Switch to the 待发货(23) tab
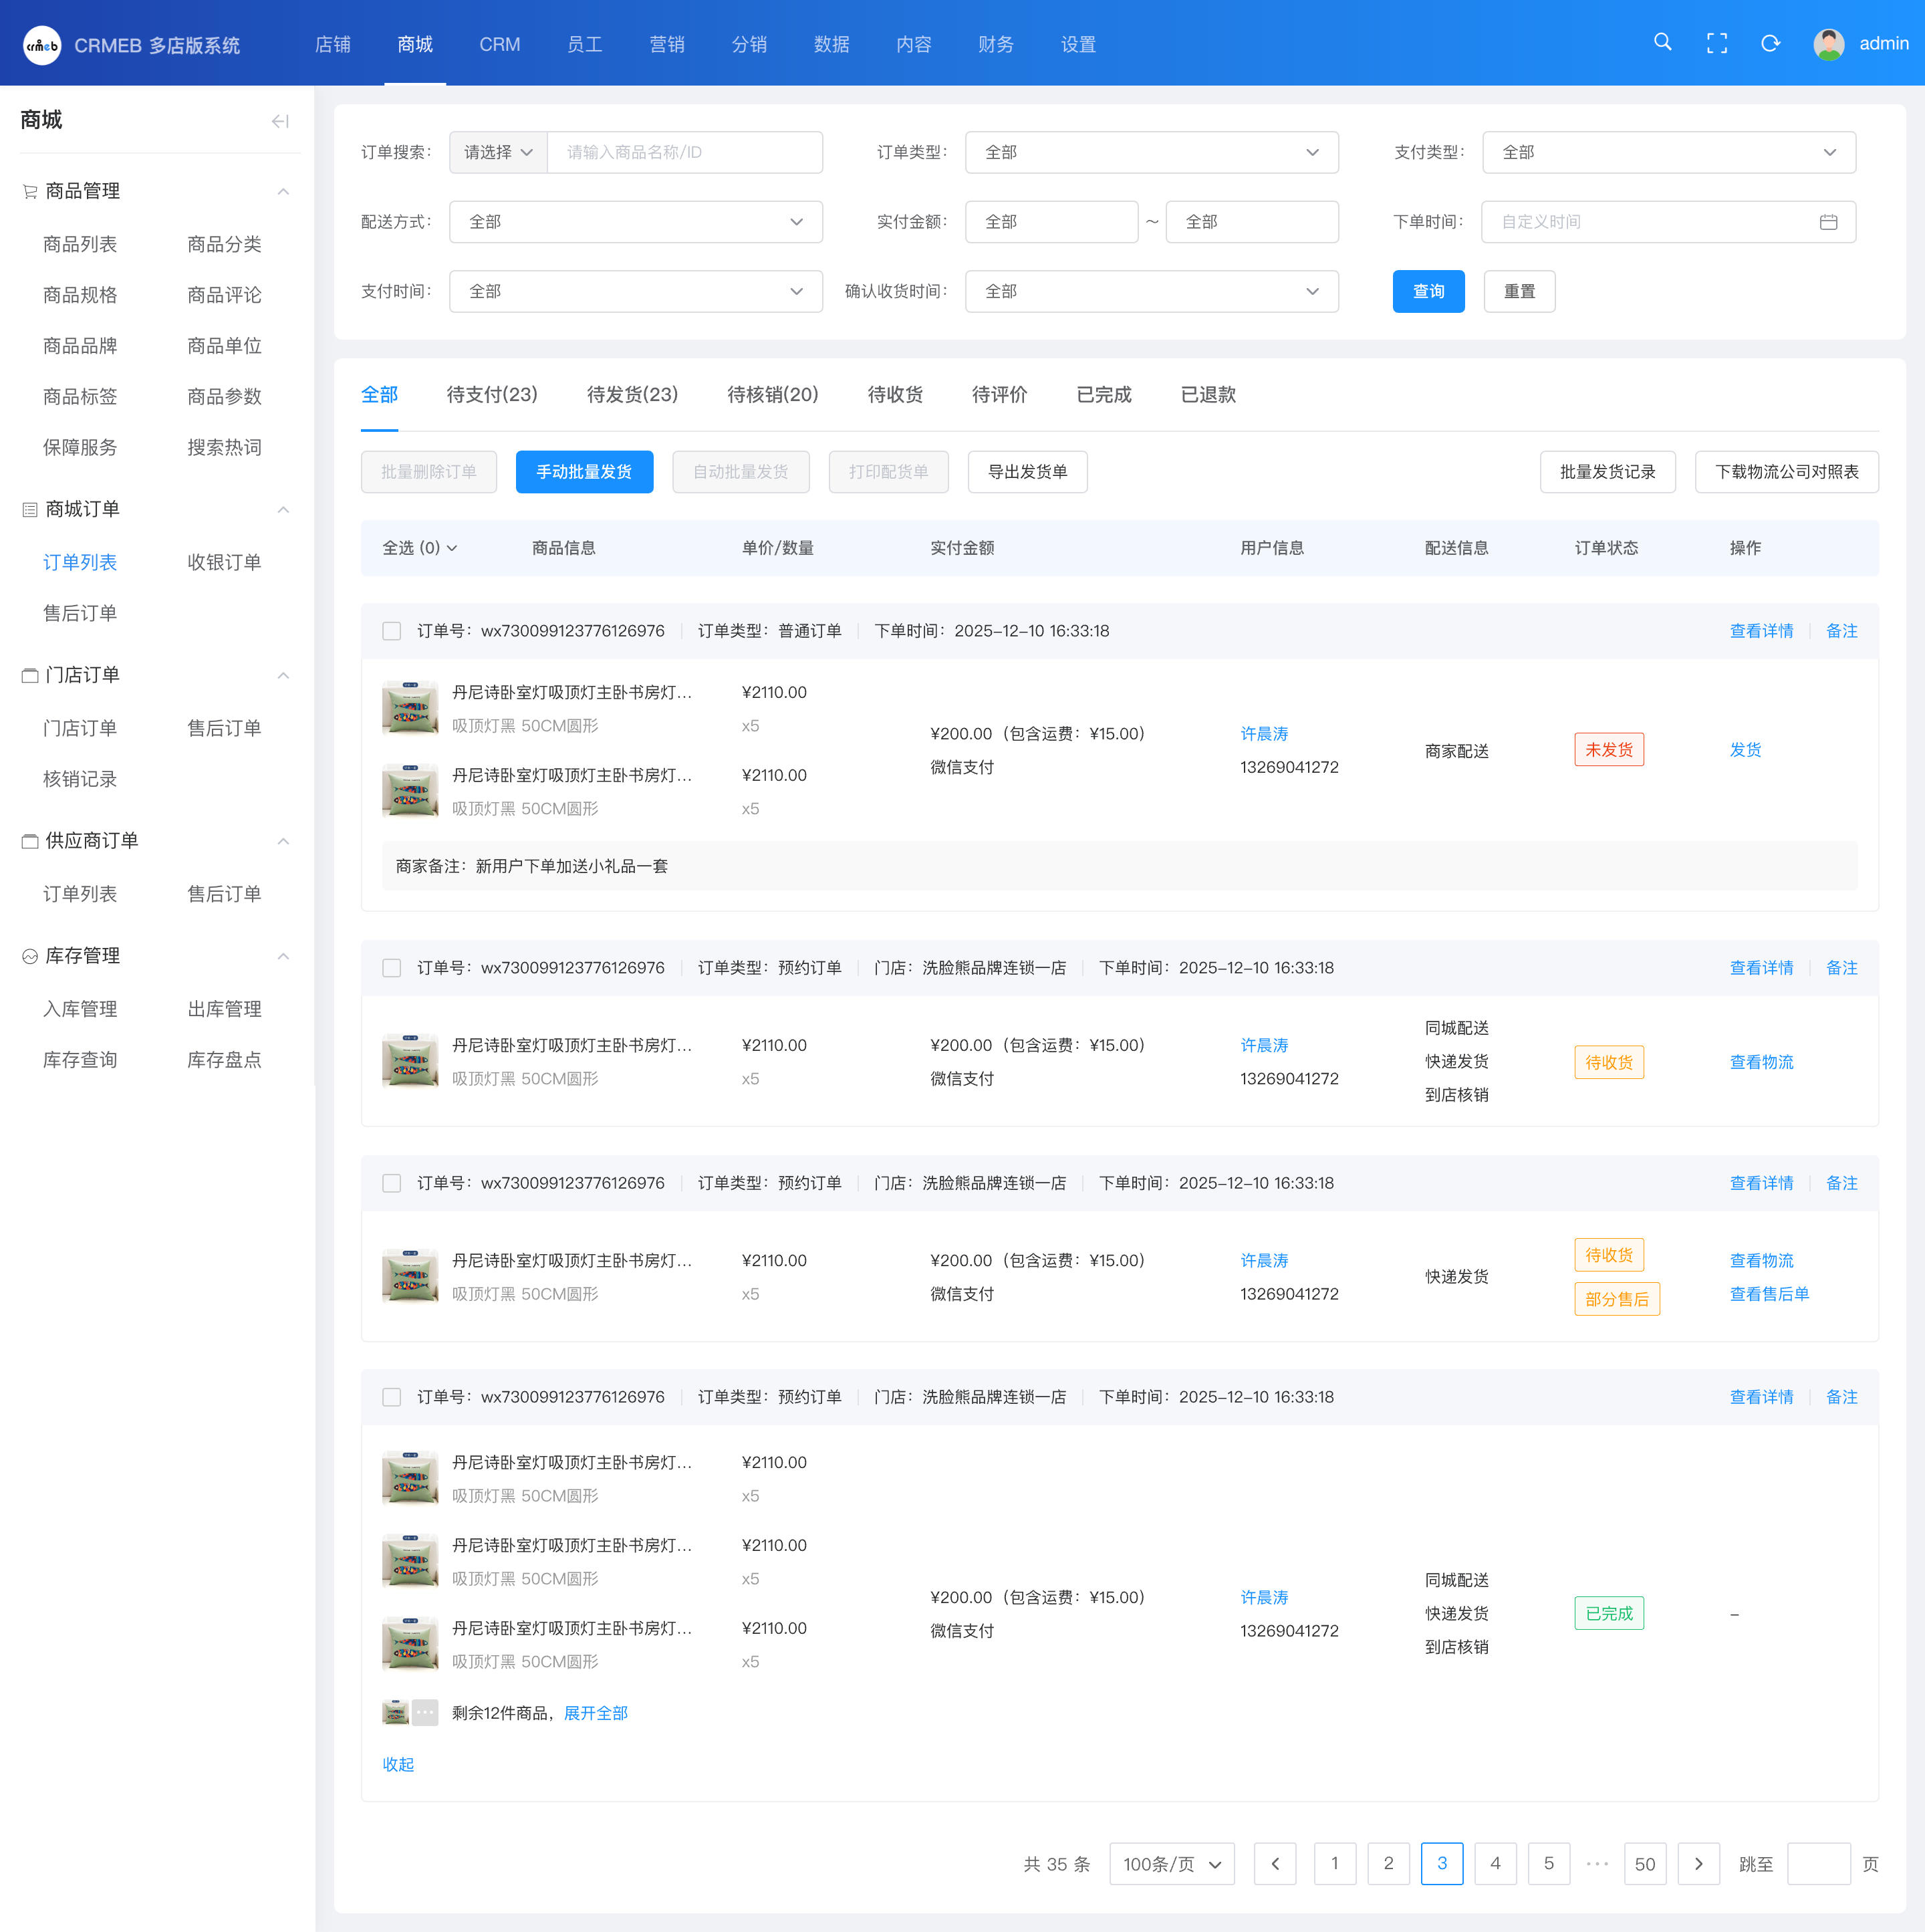Screen dimensions: 1925x1932 tap(632, 394)
